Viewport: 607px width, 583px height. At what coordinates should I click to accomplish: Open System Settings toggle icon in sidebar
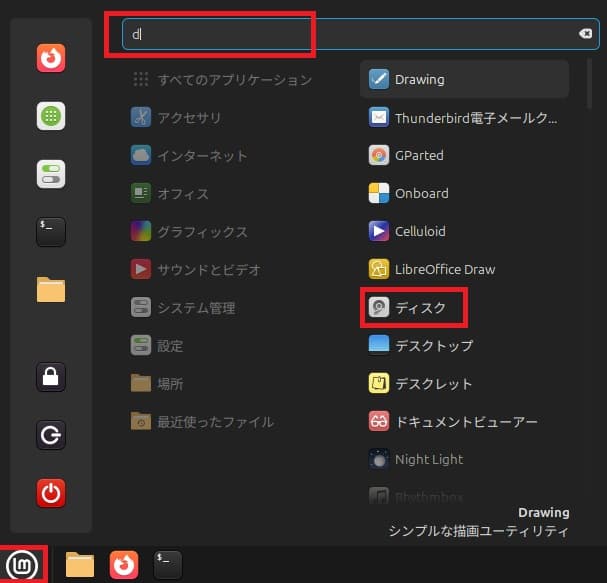[x=51, y=174]
